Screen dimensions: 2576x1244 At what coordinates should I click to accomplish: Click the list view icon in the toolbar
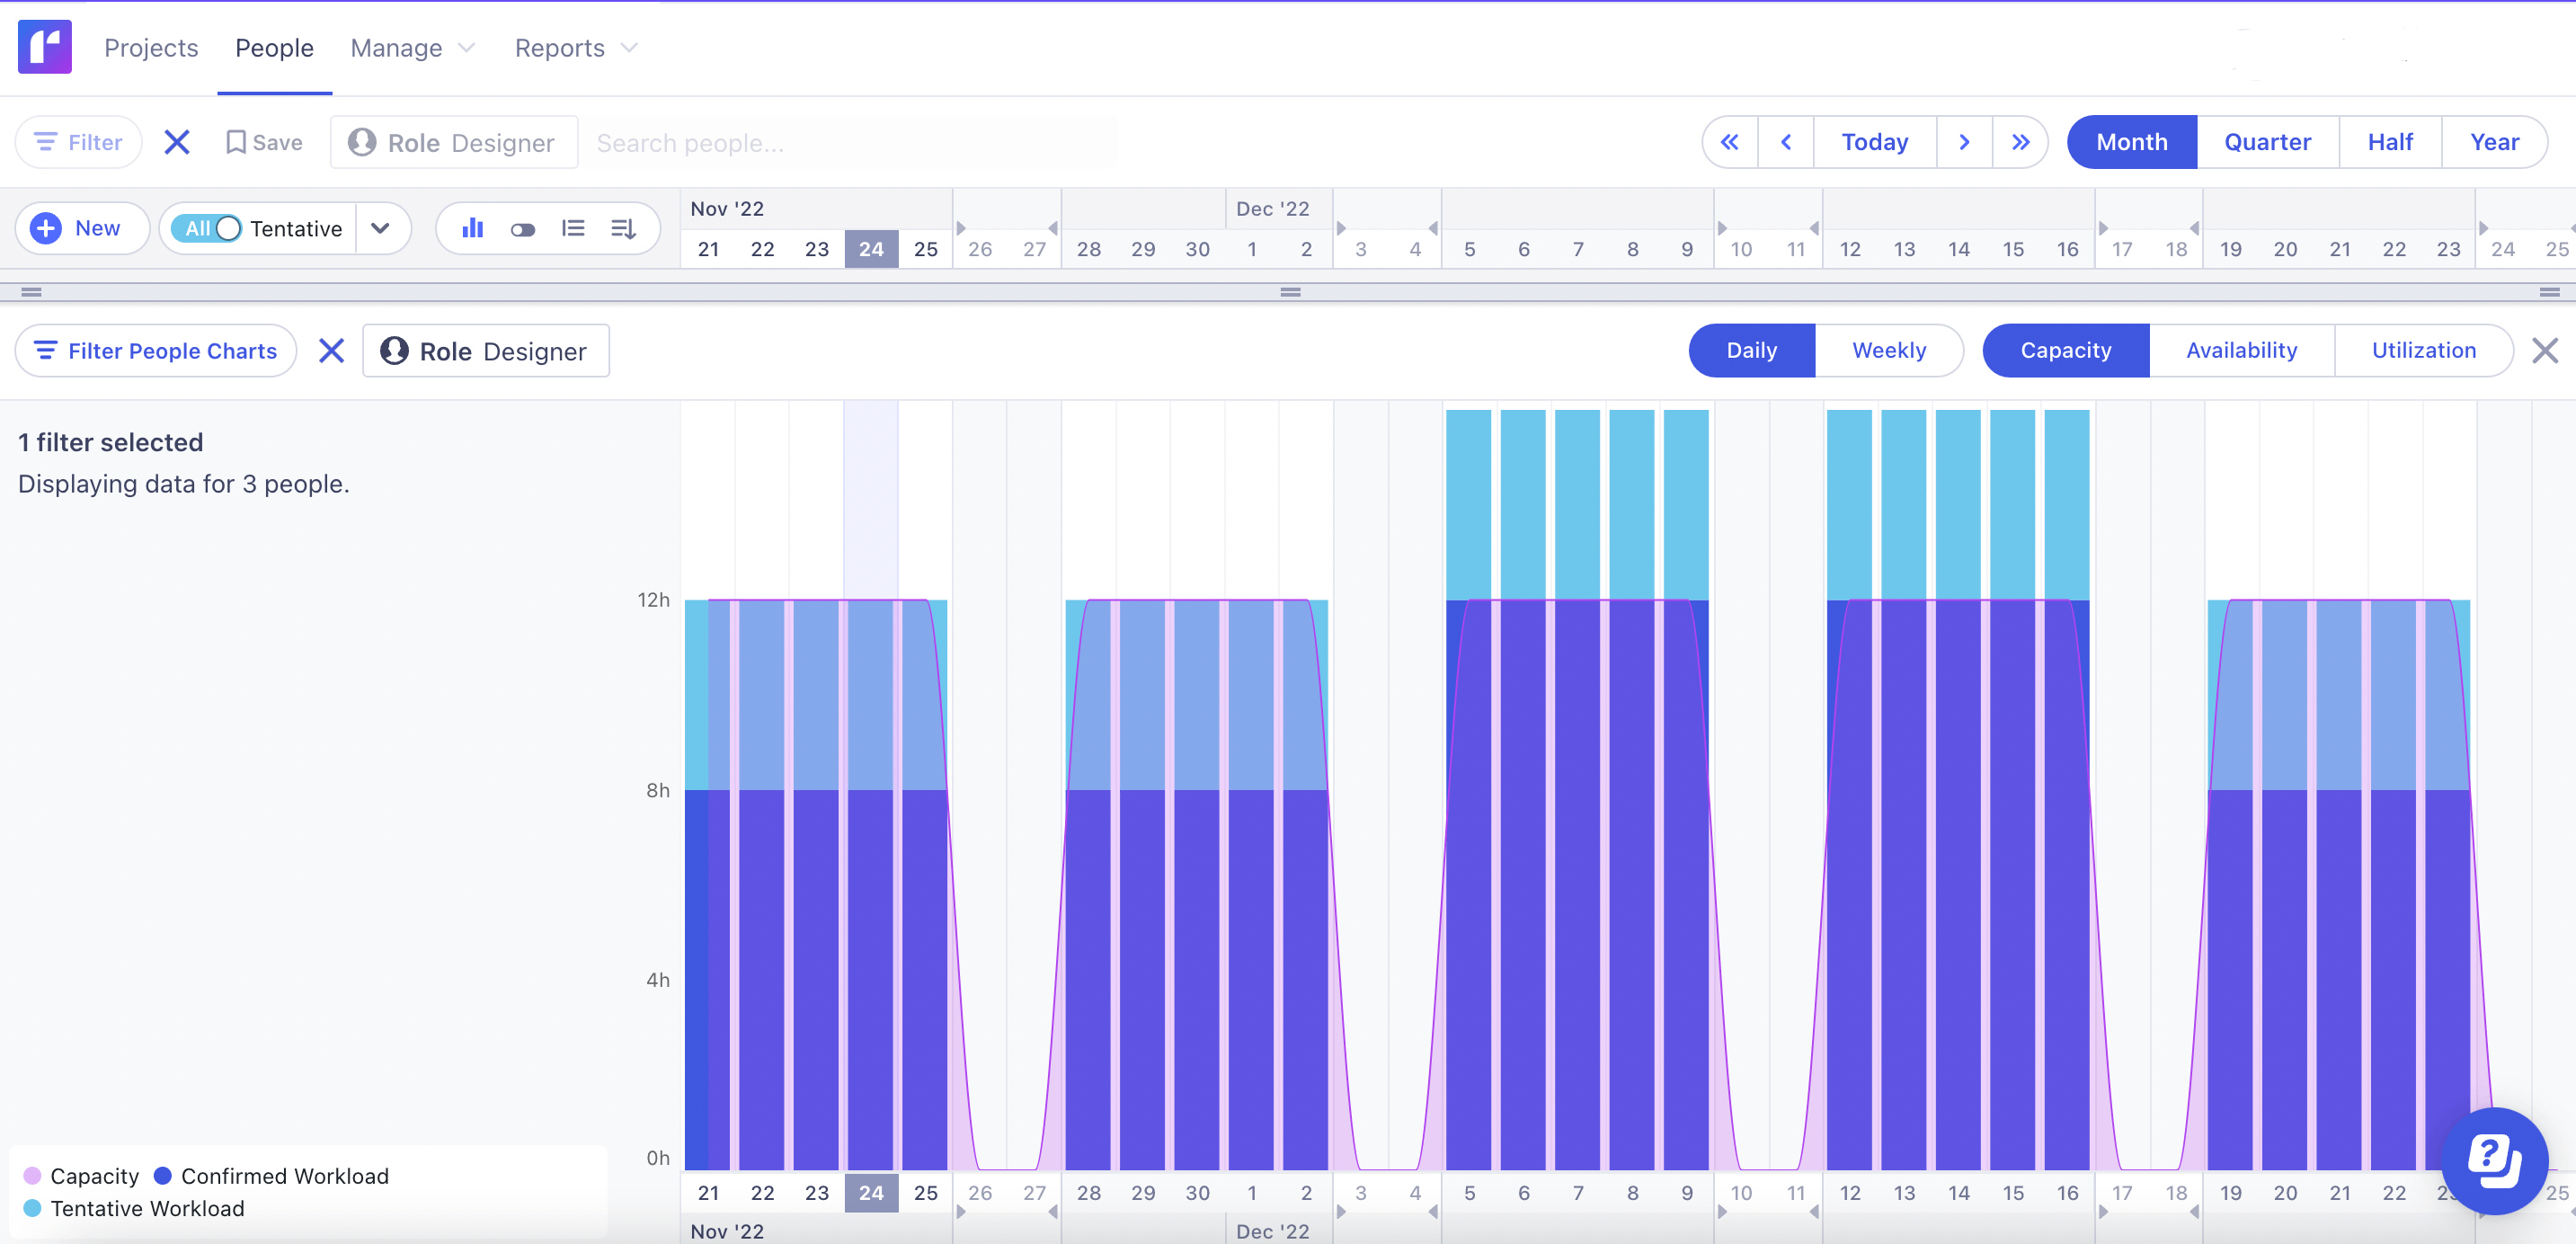(573, 228)
